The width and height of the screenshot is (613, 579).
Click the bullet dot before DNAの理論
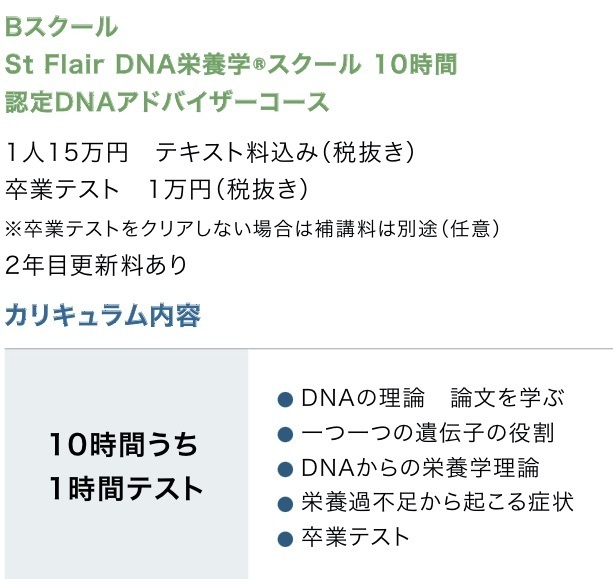[x=284, y=400]
